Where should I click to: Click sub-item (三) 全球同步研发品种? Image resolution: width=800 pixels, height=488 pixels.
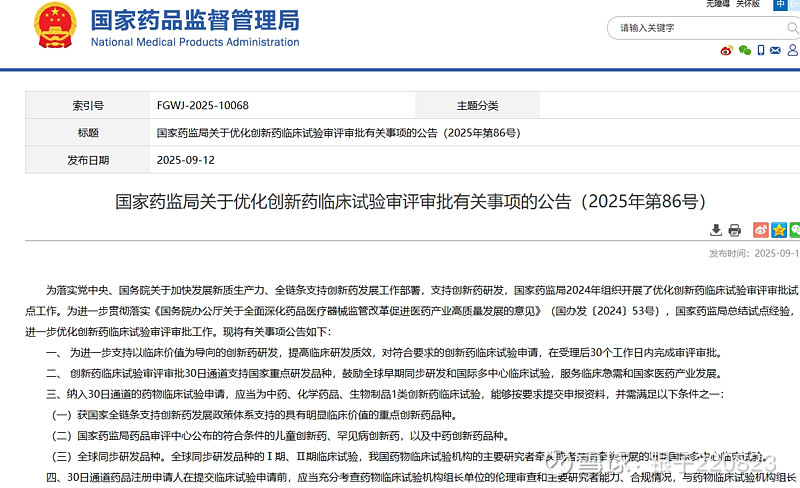coord(408,456)
